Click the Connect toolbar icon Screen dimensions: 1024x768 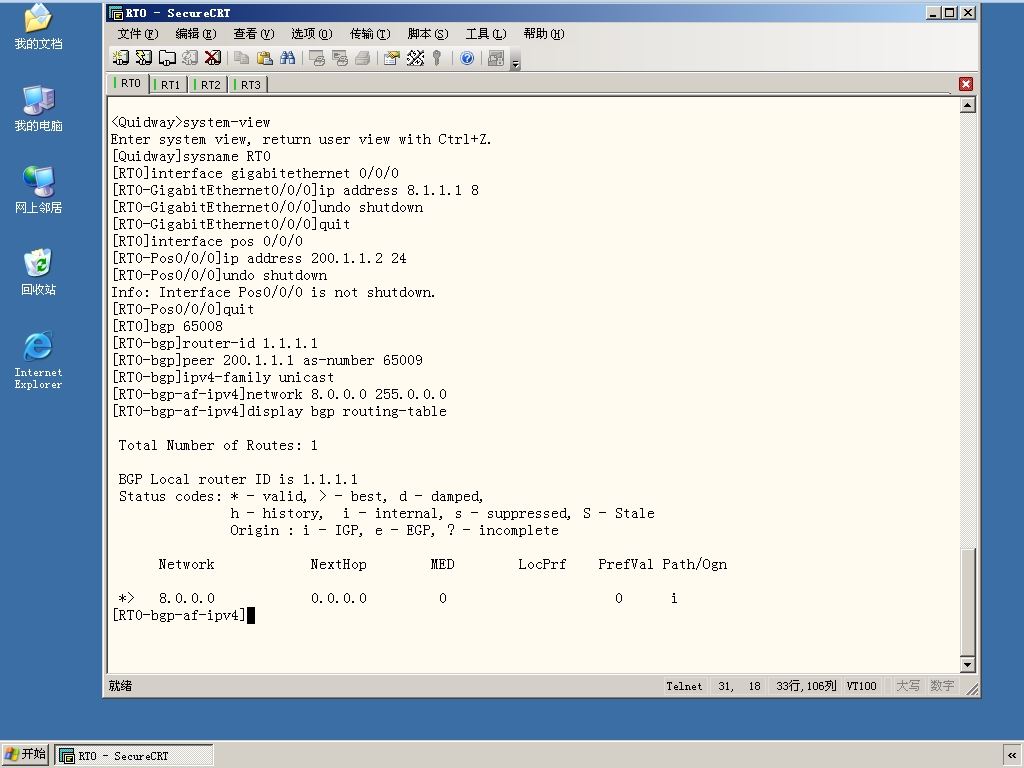pos(121,58)
